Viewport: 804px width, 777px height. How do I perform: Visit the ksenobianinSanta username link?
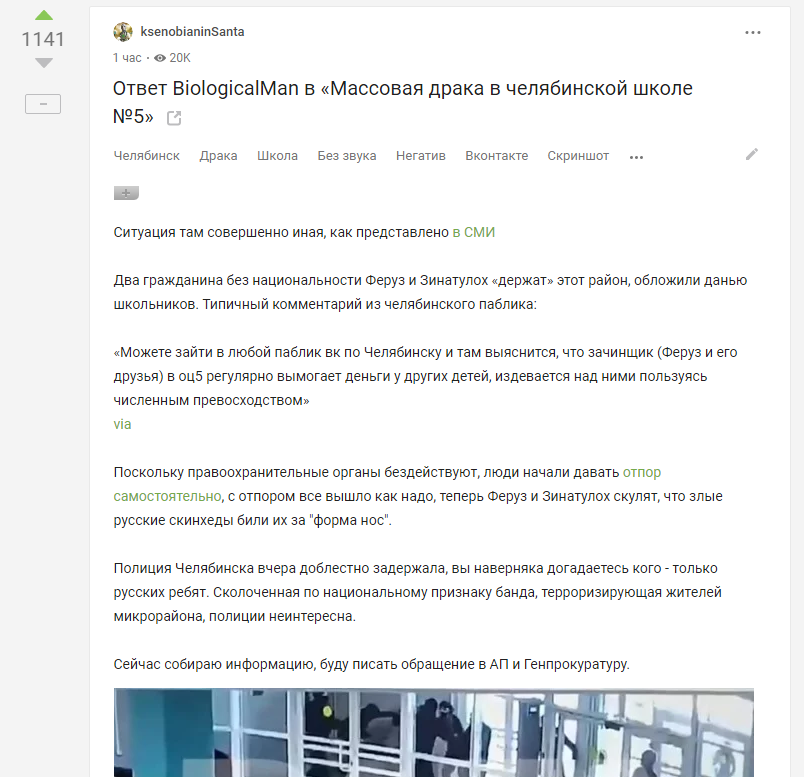(x=192, y=32)
